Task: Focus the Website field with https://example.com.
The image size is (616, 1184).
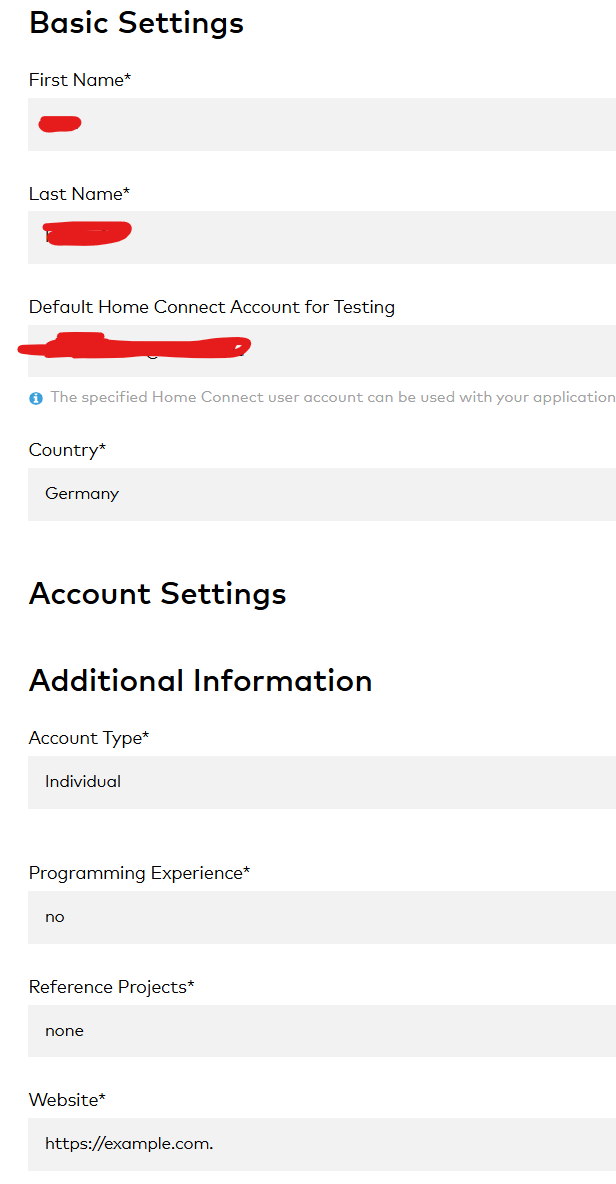Action: (322, 1144)
